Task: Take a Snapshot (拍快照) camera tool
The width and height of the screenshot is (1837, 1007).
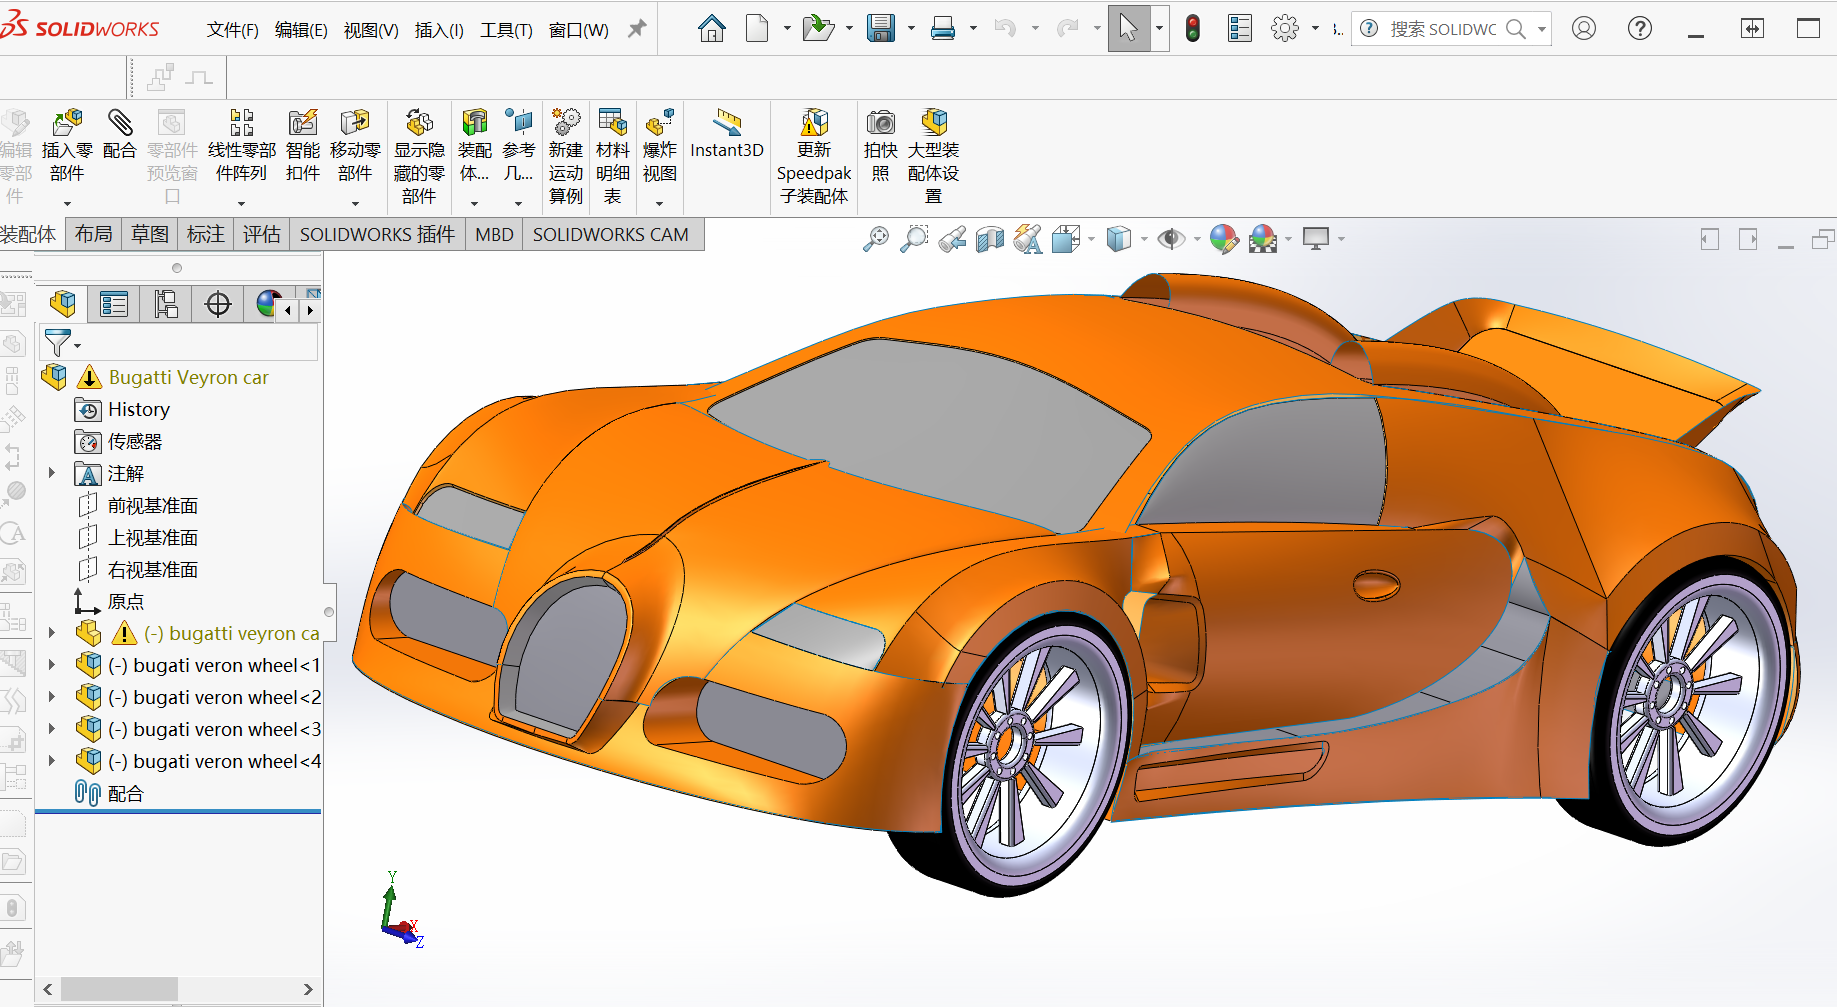Action: click(x=881, y=146)
